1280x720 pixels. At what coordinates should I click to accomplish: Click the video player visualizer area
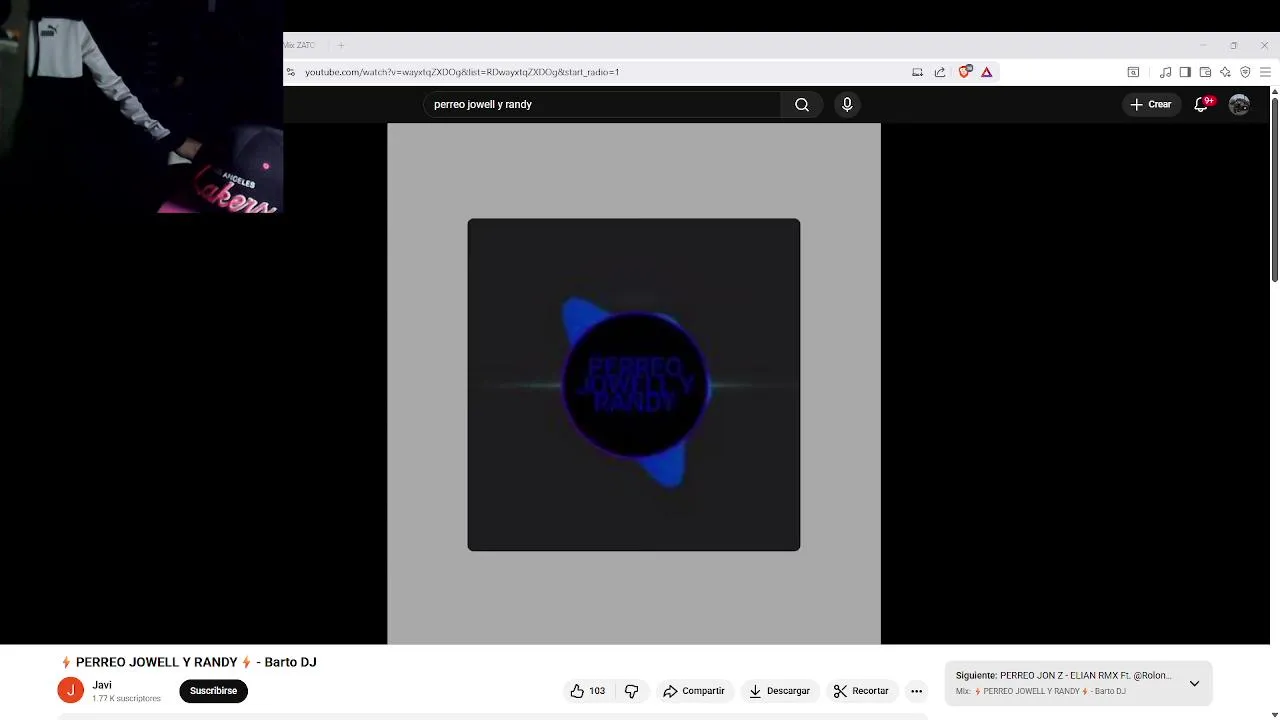pos(634,384)
